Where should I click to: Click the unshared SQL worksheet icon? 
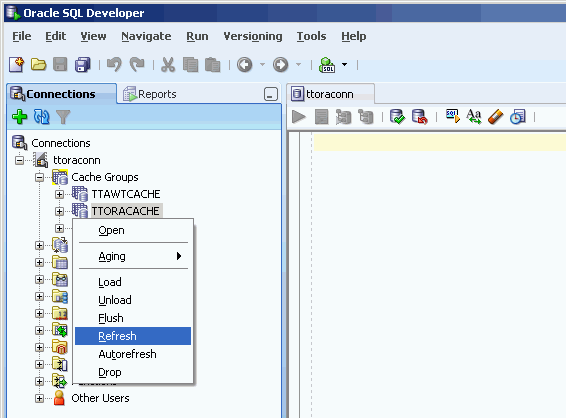click(453, 116)
